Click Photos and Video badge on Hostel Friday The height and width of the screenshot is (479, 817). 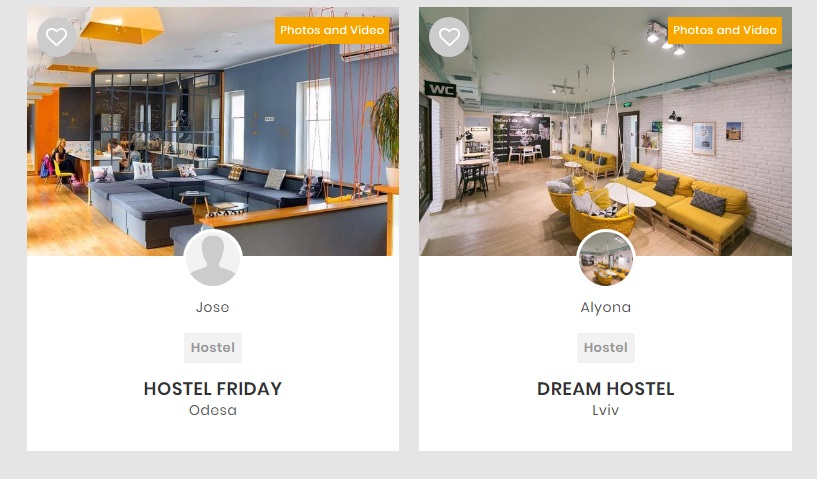(x=332, y=30)
